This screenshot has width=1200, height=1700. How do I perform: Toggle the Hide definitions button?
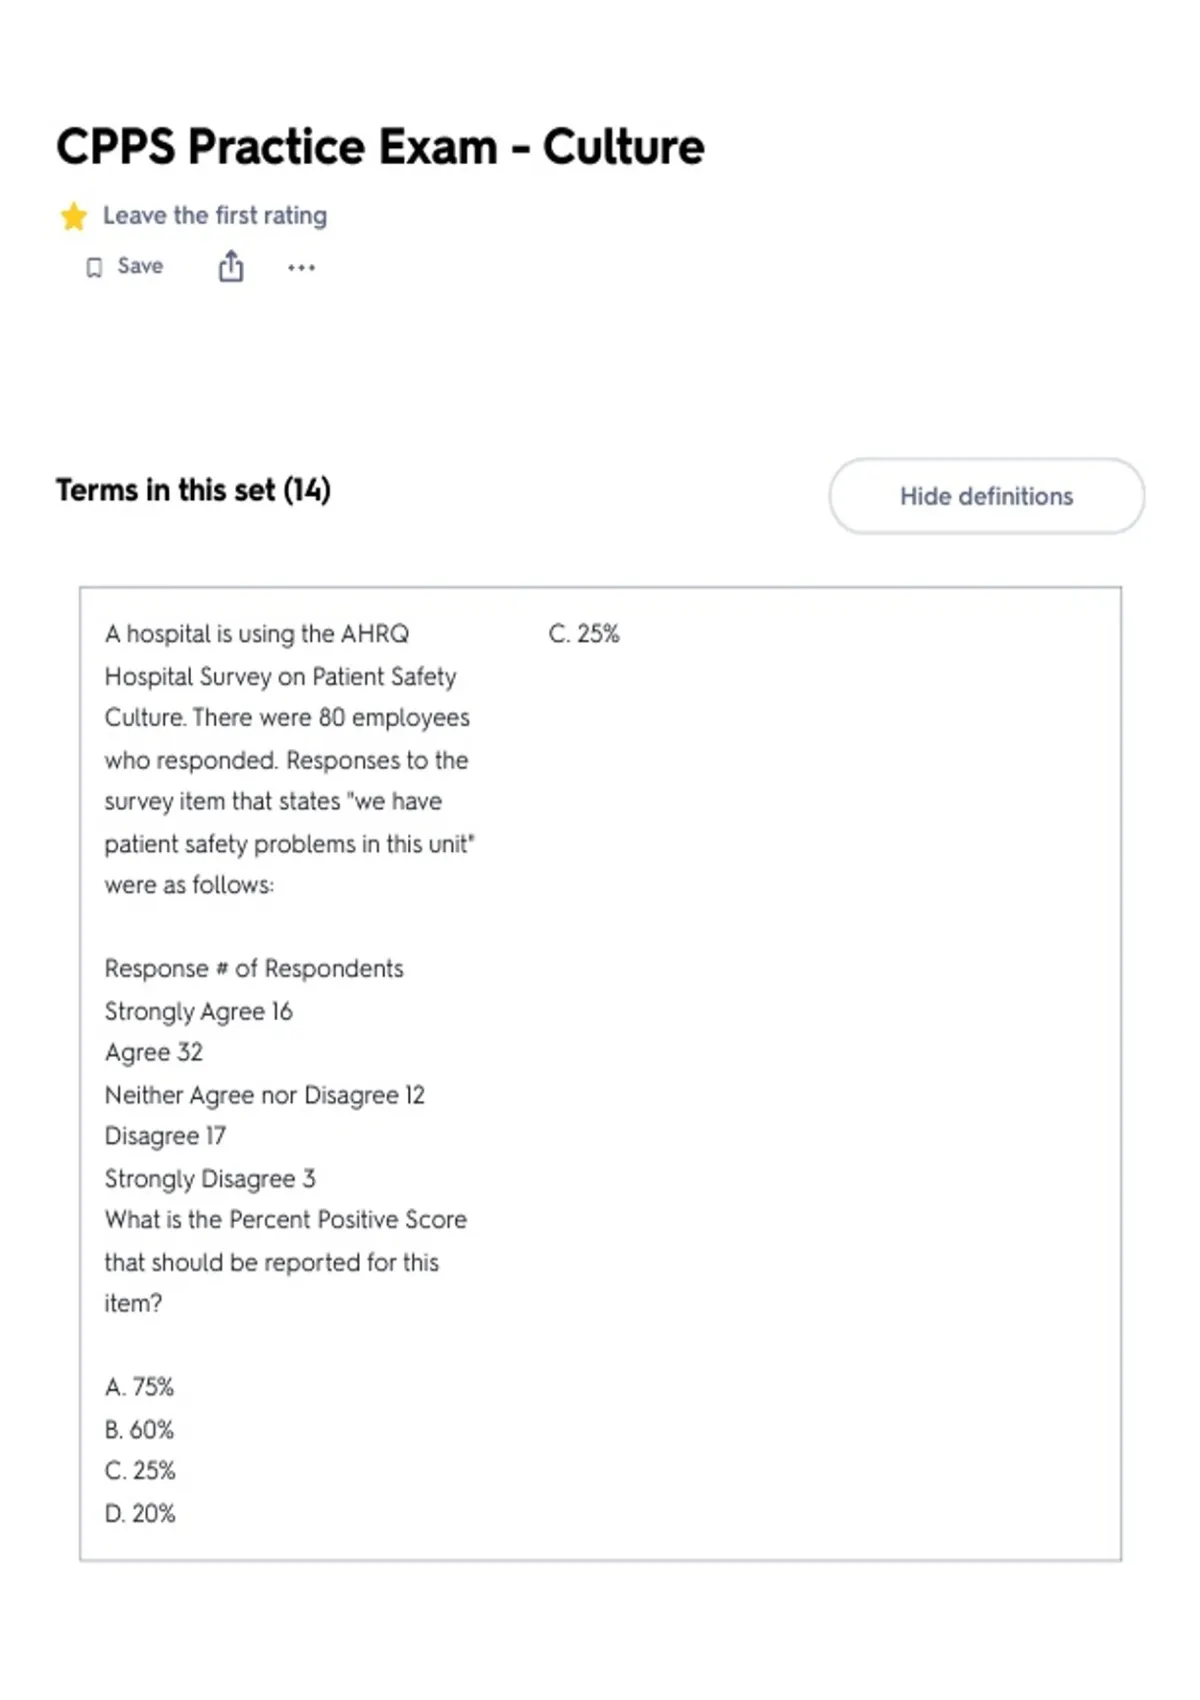986,496
